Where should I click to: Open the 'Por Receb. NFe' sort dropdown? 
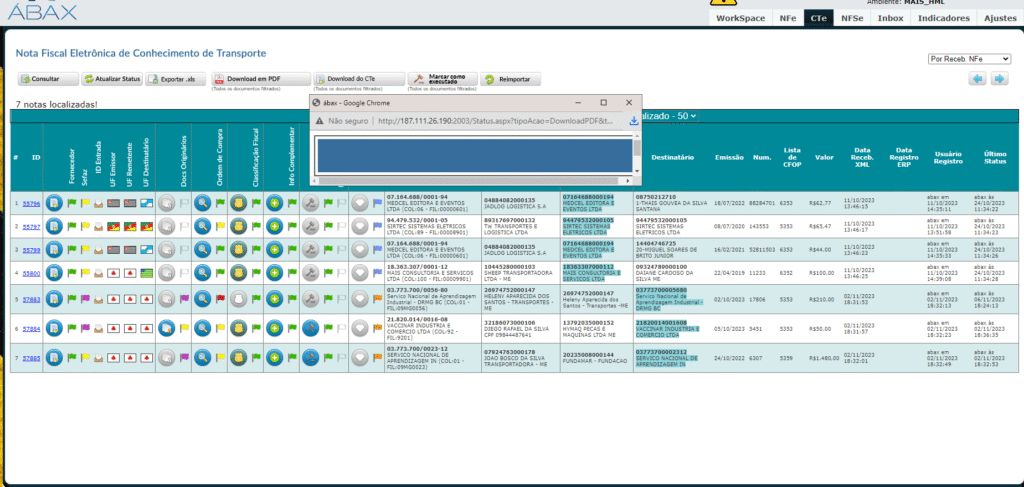click(x=970, y=59)
